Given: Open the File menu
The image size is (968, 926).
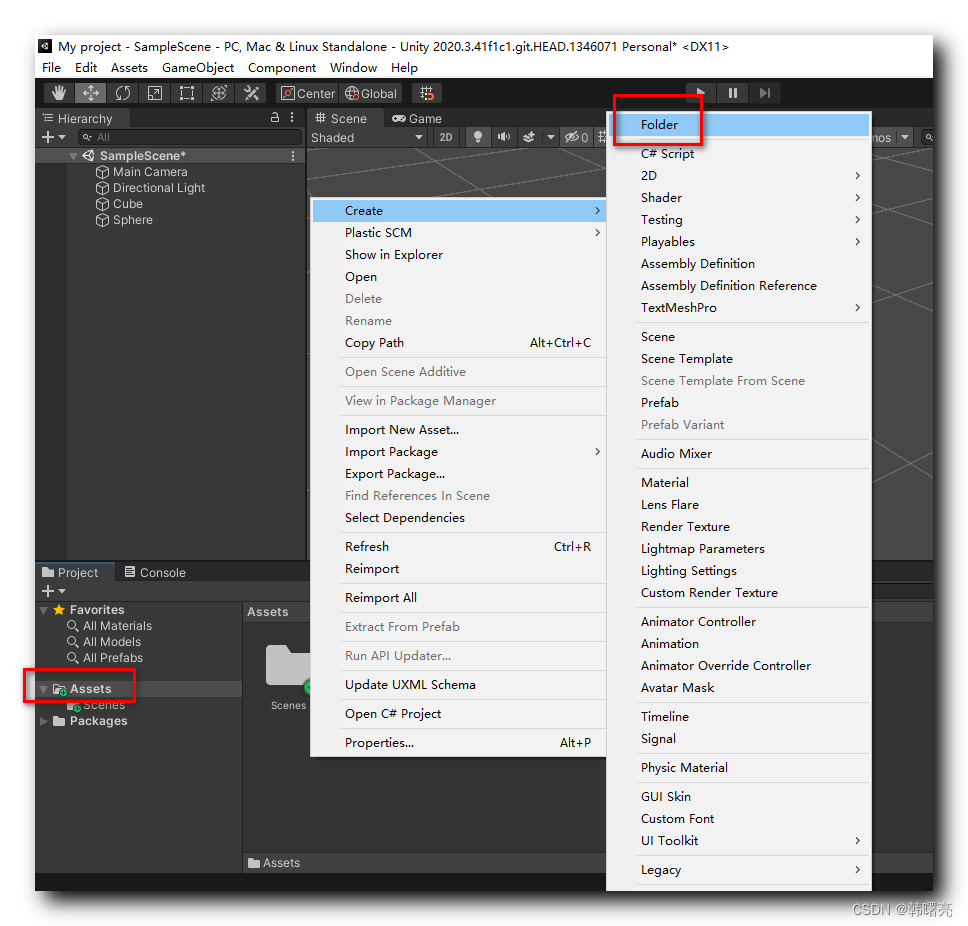Looking at the screenshot, I should (x=51, y=67).
